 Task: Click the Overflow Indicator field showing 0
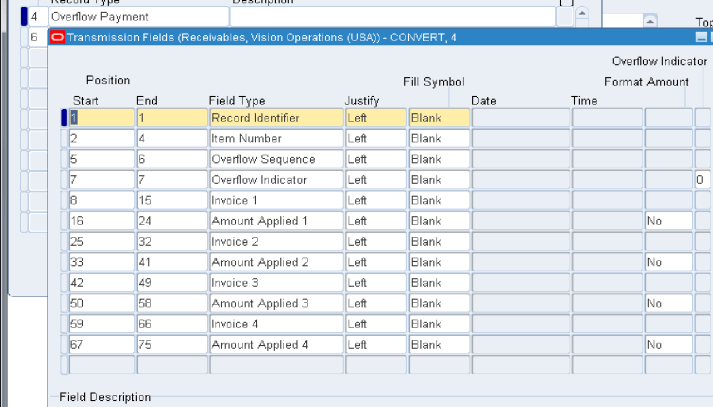tap(701, 180)
